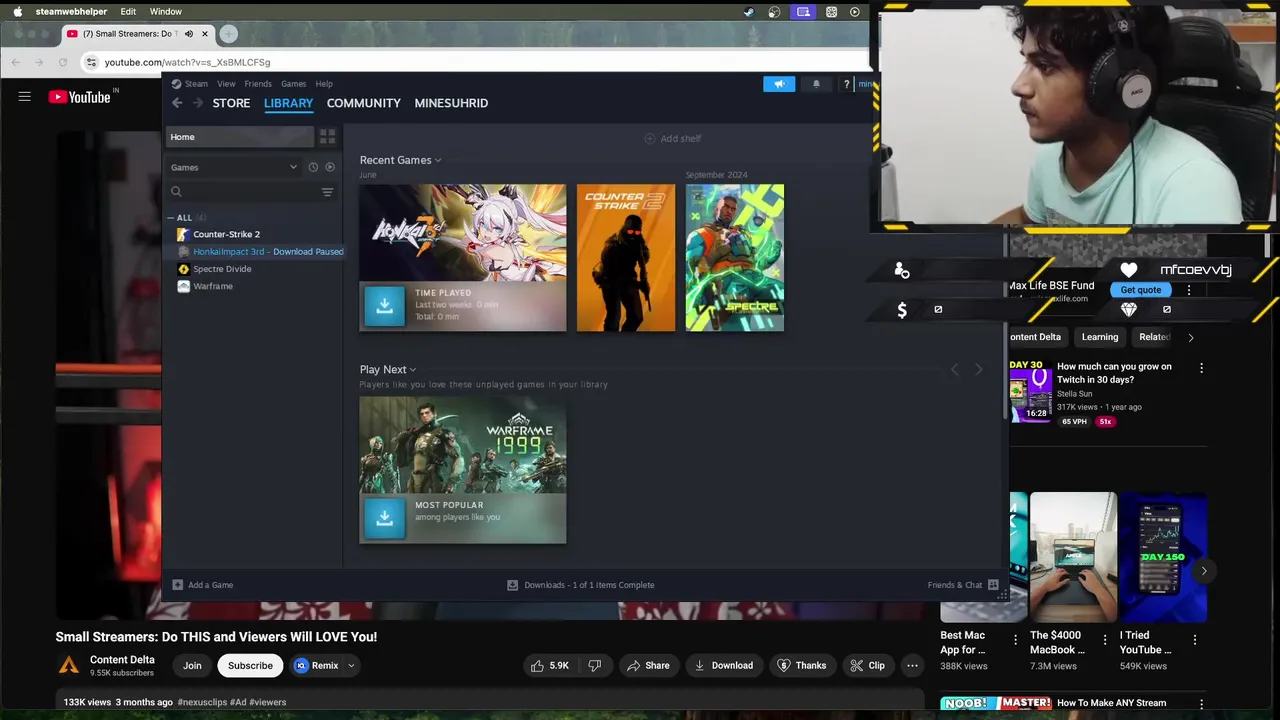The height and width of the screenshot is (720, 1280).
Task: Open macOS Edit menu
Action: click(x=128, y=12)
